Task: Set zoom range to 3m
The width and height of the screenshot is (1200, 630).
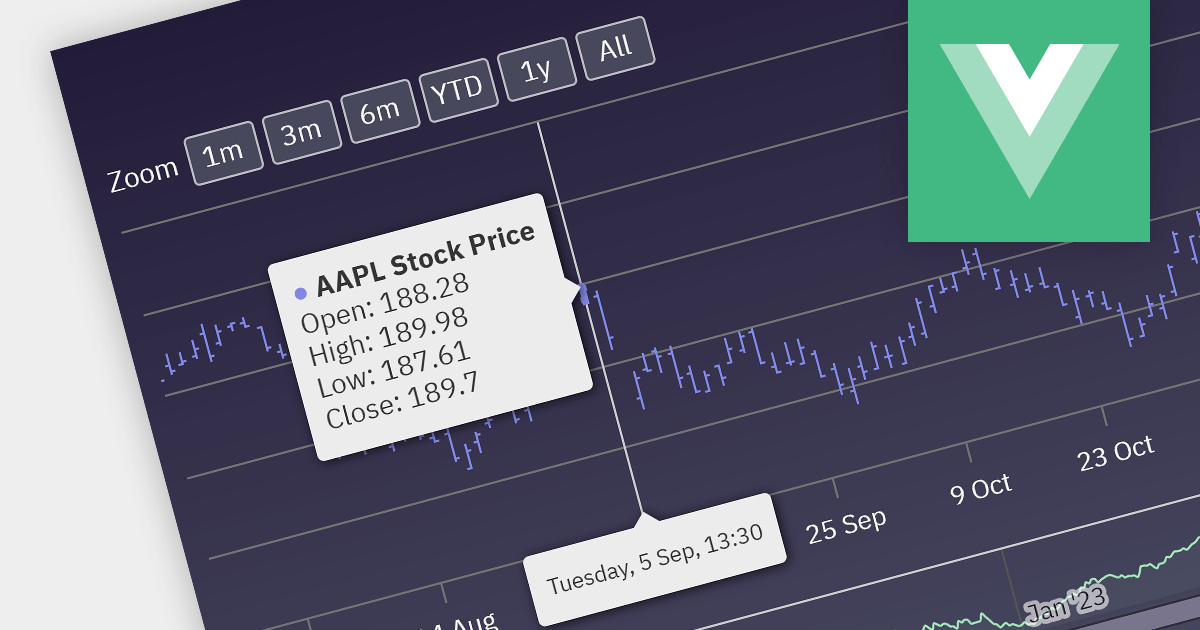Action: pyautogui.click(x=301, y=131)
